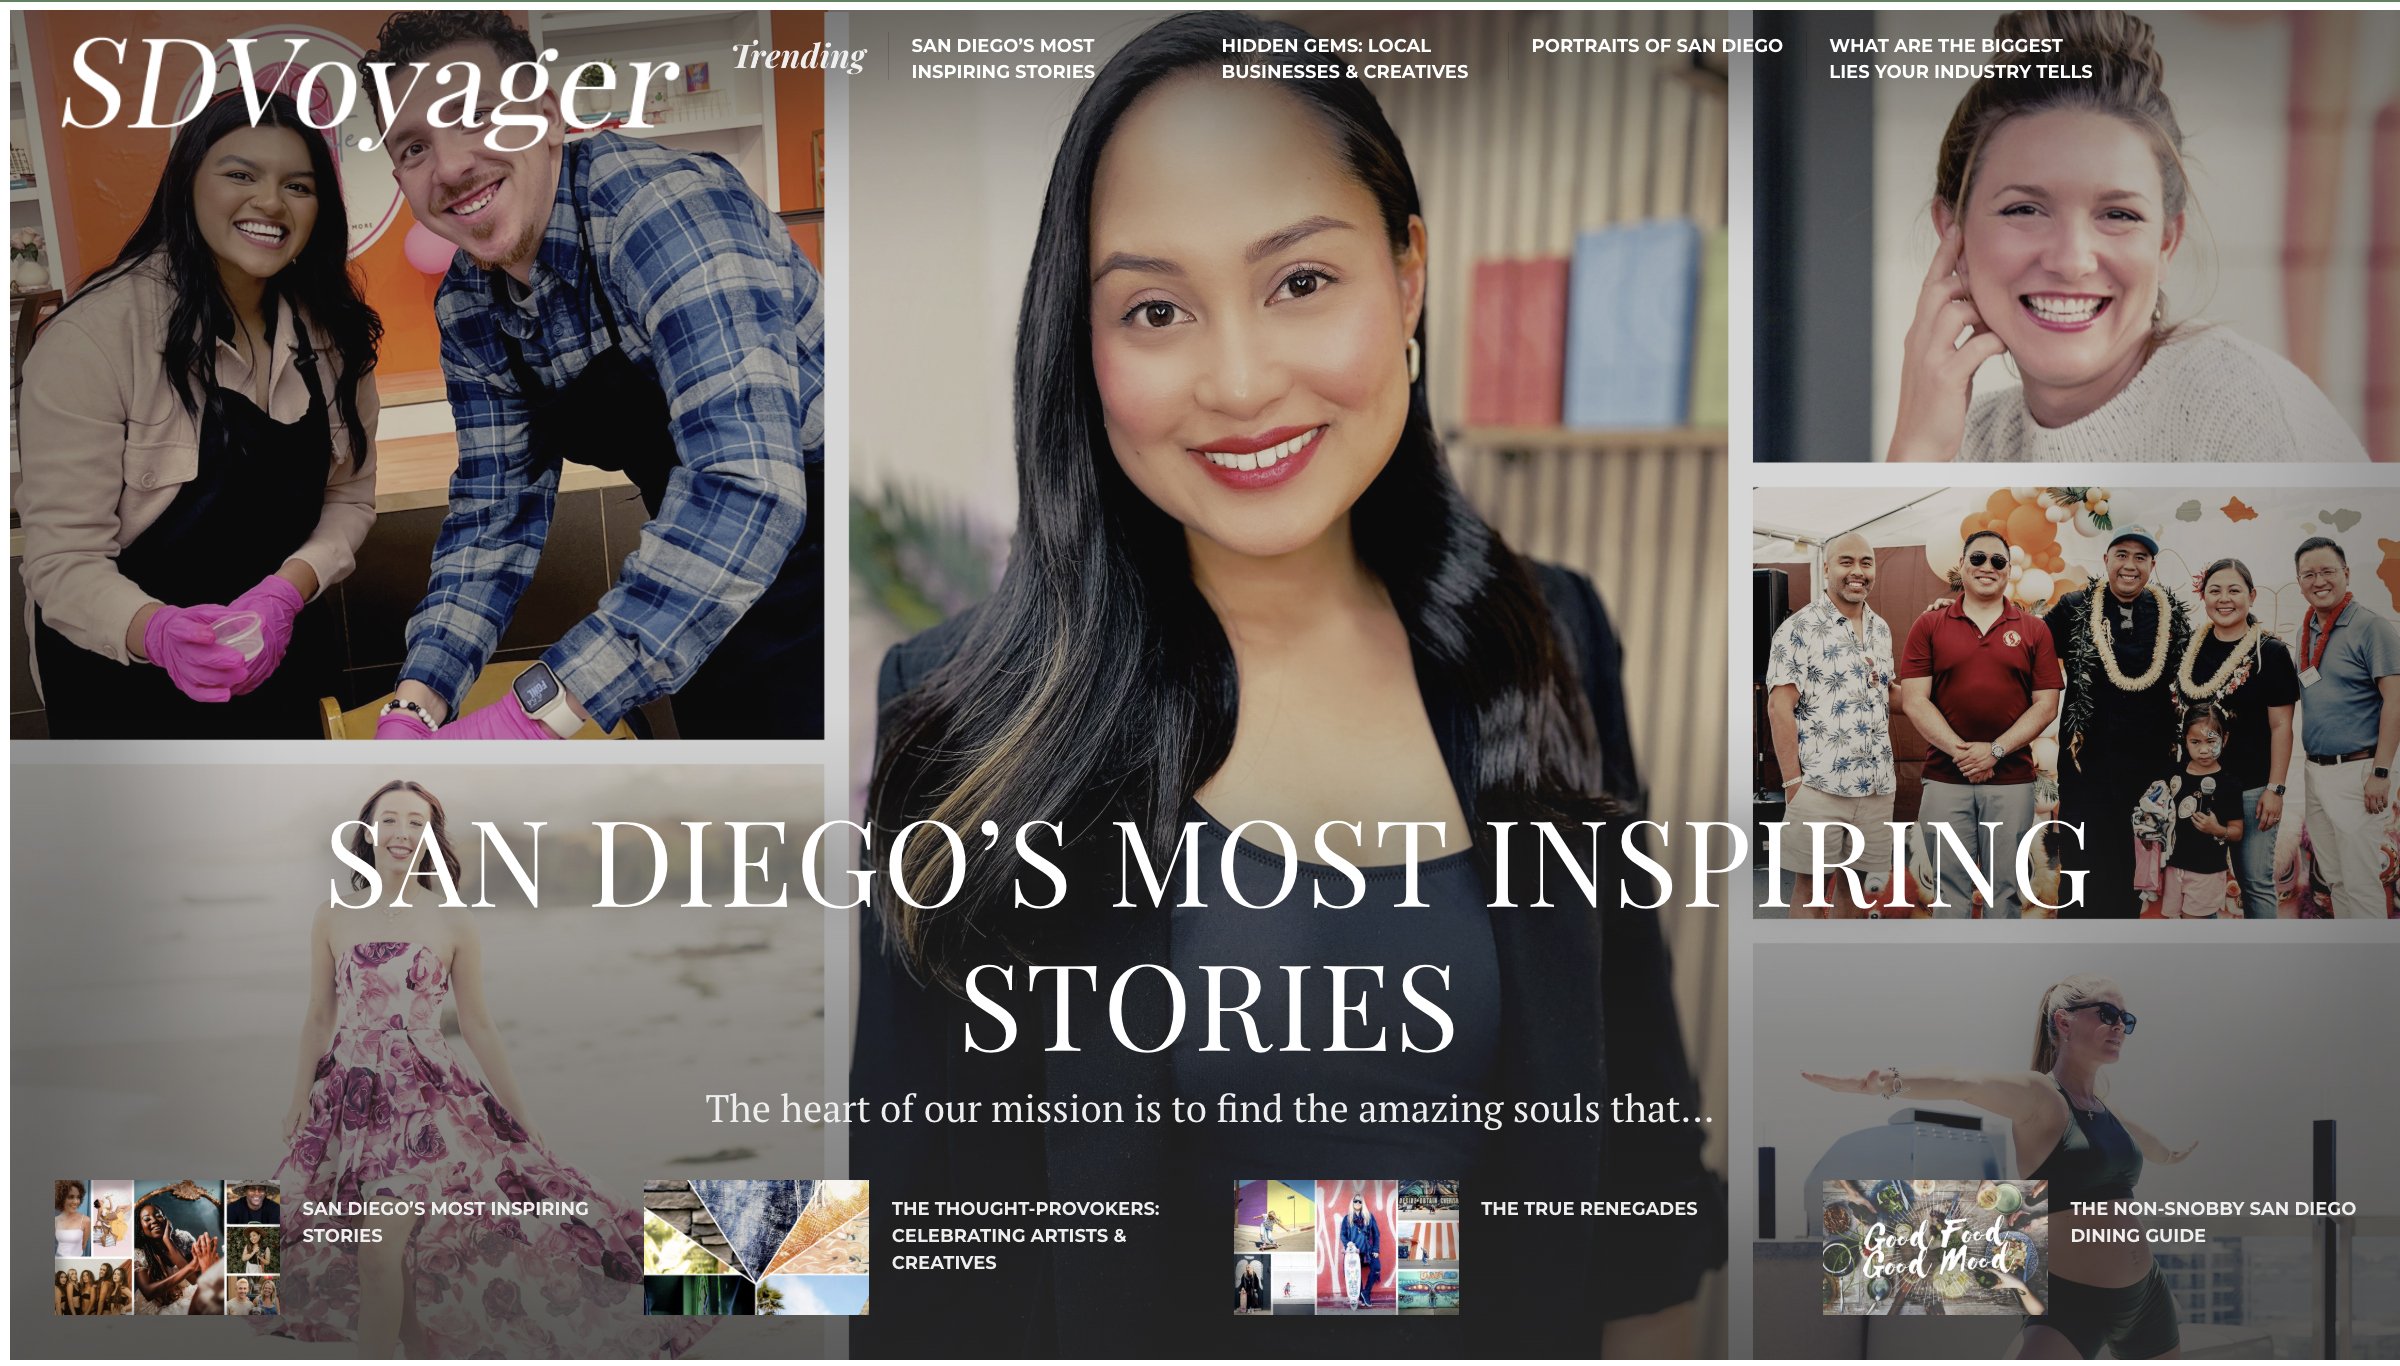Select Hidden Gems: Local Businesses & Creatives
2400x1366 pixels.
(1344, 58)
